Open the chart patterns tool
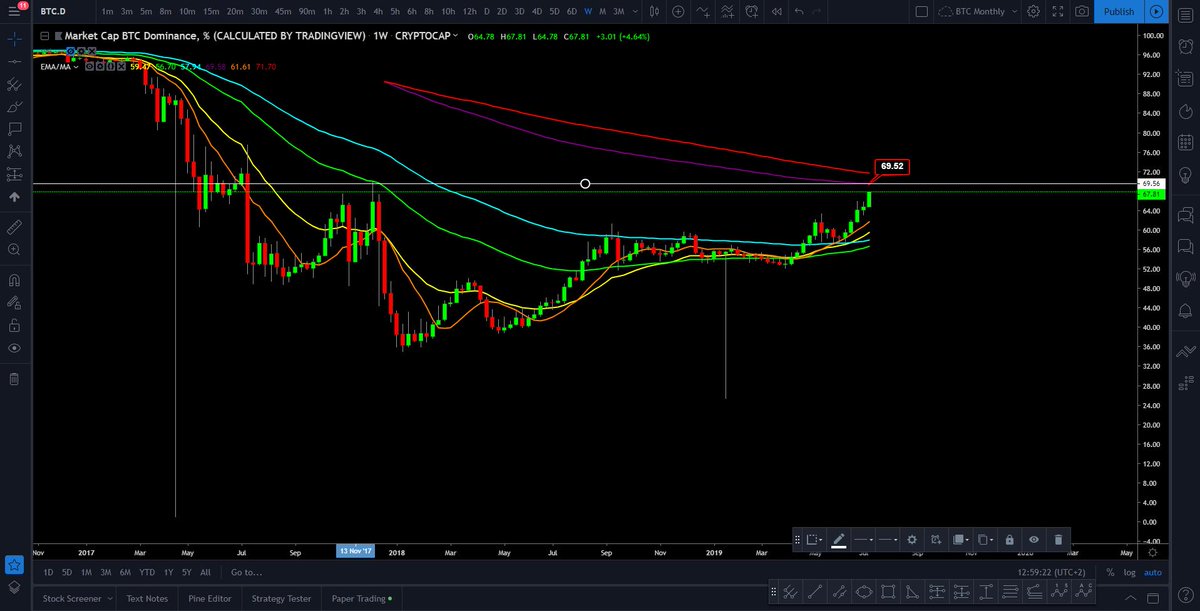The height and width of the screenshot is (611, 1200). [14, 152]
